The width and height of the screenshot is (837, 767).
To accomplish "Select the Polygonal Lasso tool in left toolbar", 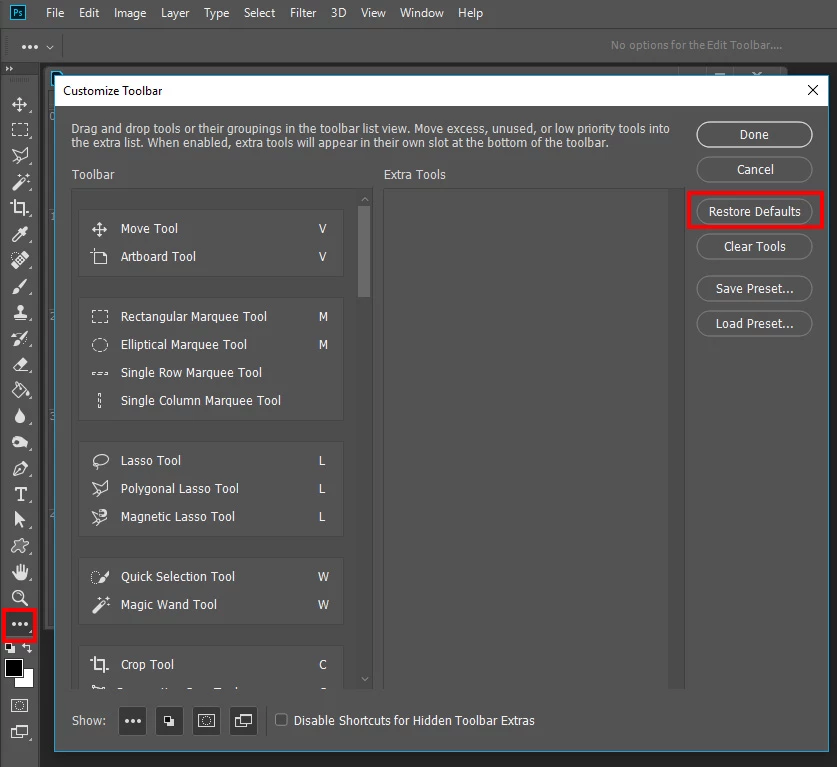I will [20, 156].
